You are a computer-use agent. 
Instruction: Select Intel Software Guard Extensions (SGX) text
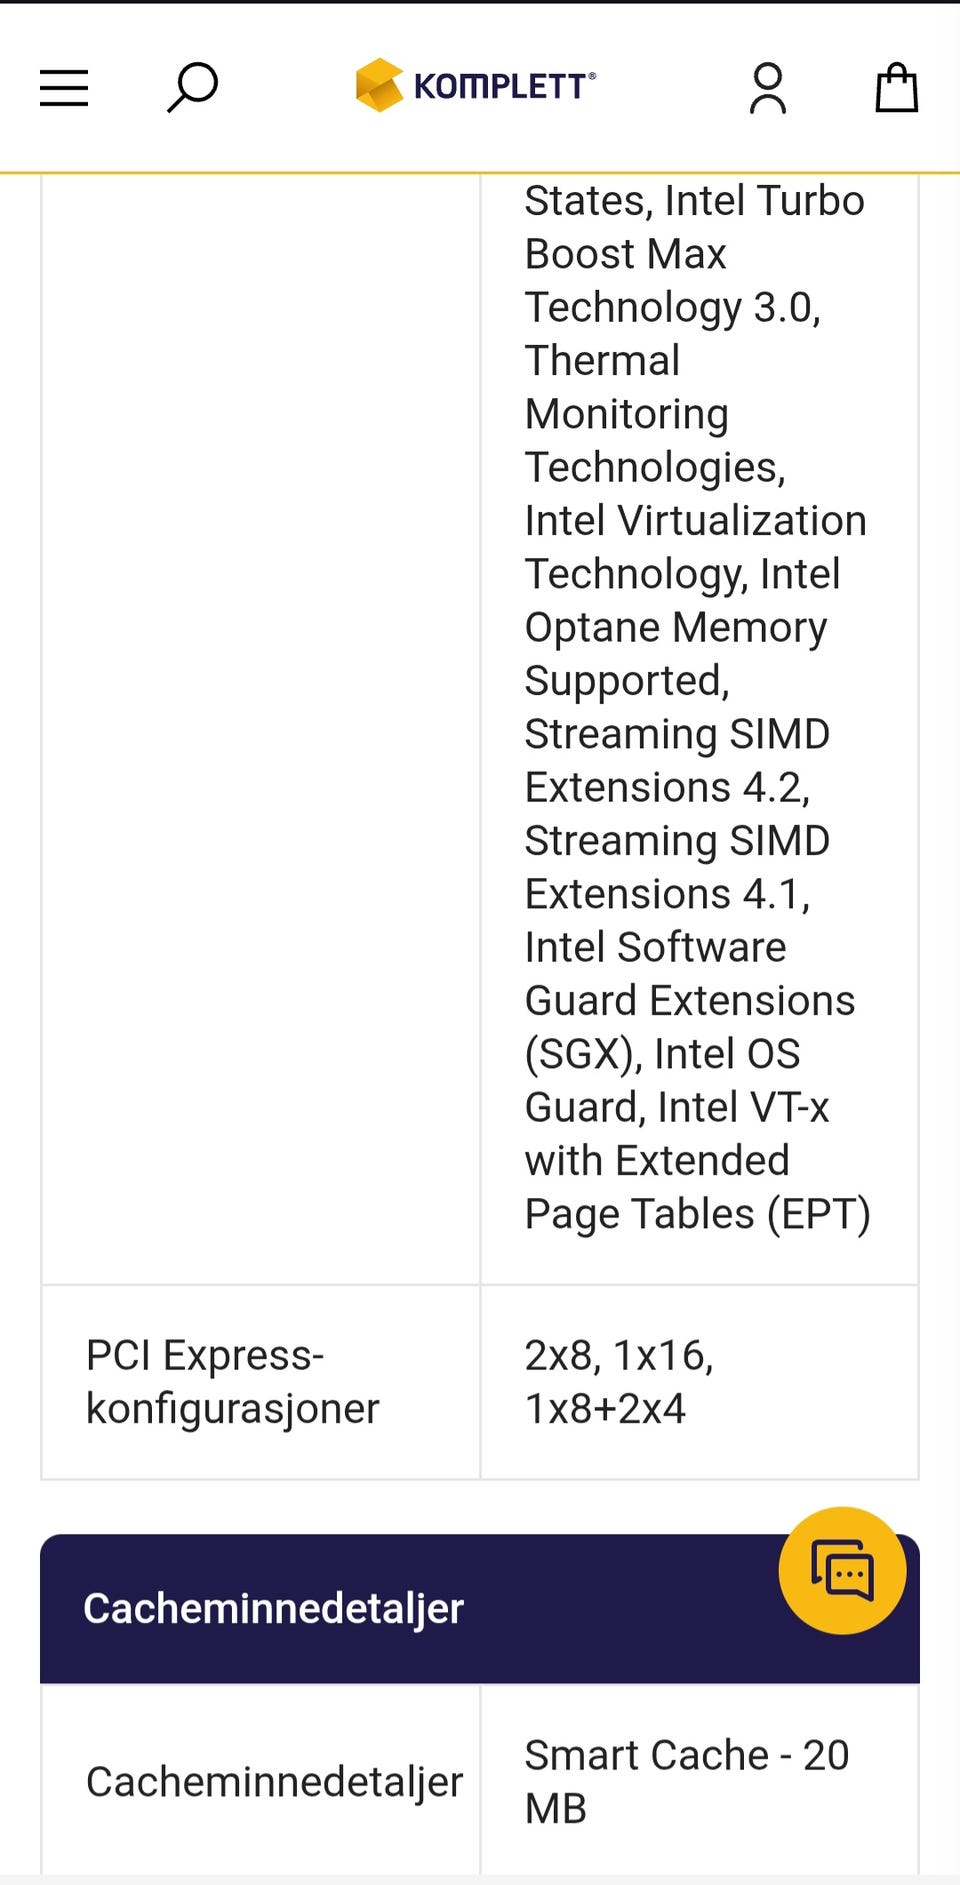[x=689, y=1001]
